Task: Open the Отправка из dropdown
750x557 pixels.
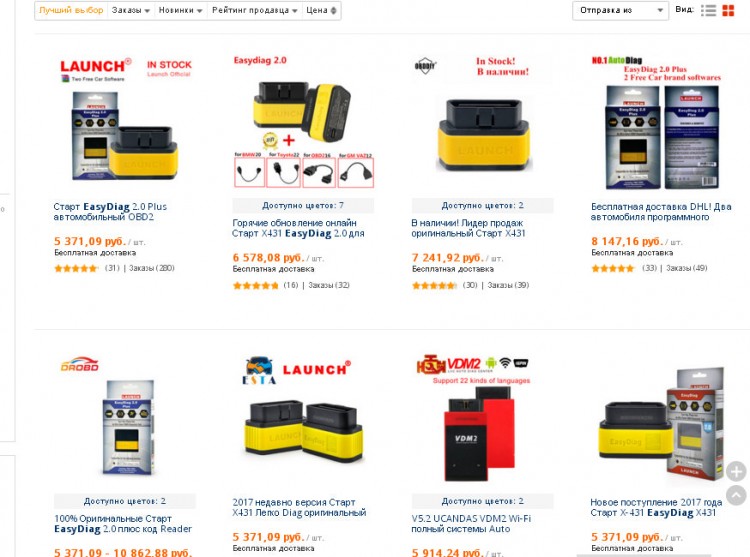Action: click(x=620, y=11)
